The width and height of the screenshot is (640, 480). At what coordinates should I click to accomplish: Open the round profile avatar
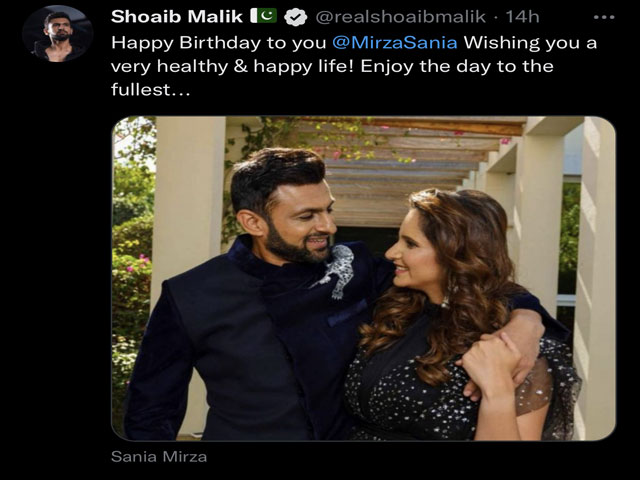click(x=58, y=33)
